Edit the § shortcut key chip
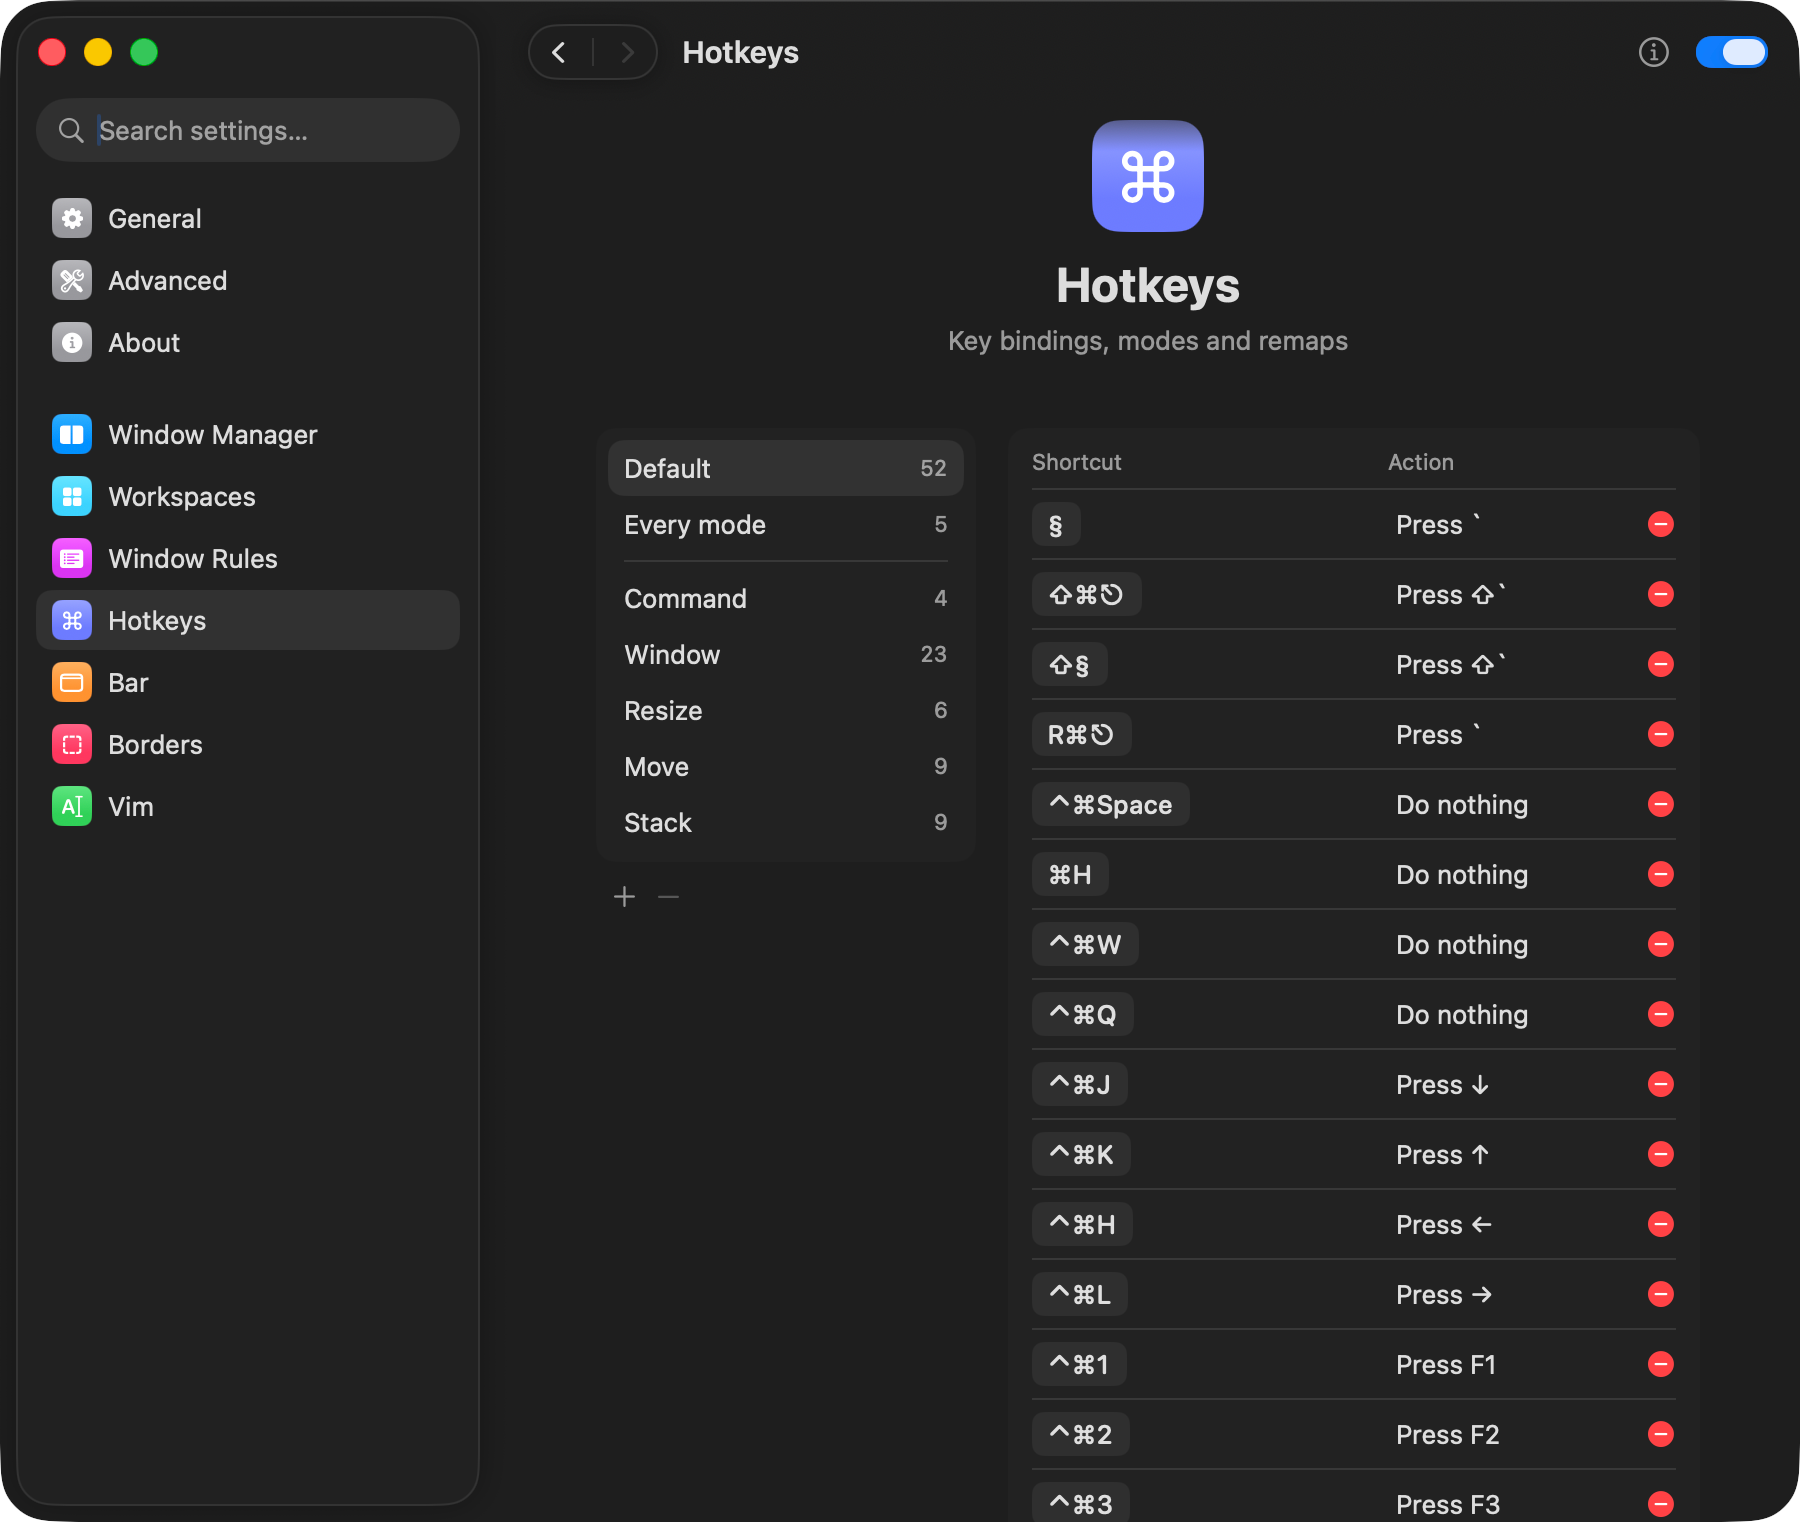 coord(1056,524)
